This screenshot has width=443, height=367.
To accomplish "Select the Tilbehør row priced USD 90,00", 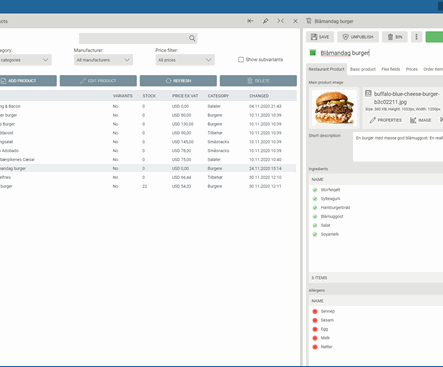I will coord(148,133).
